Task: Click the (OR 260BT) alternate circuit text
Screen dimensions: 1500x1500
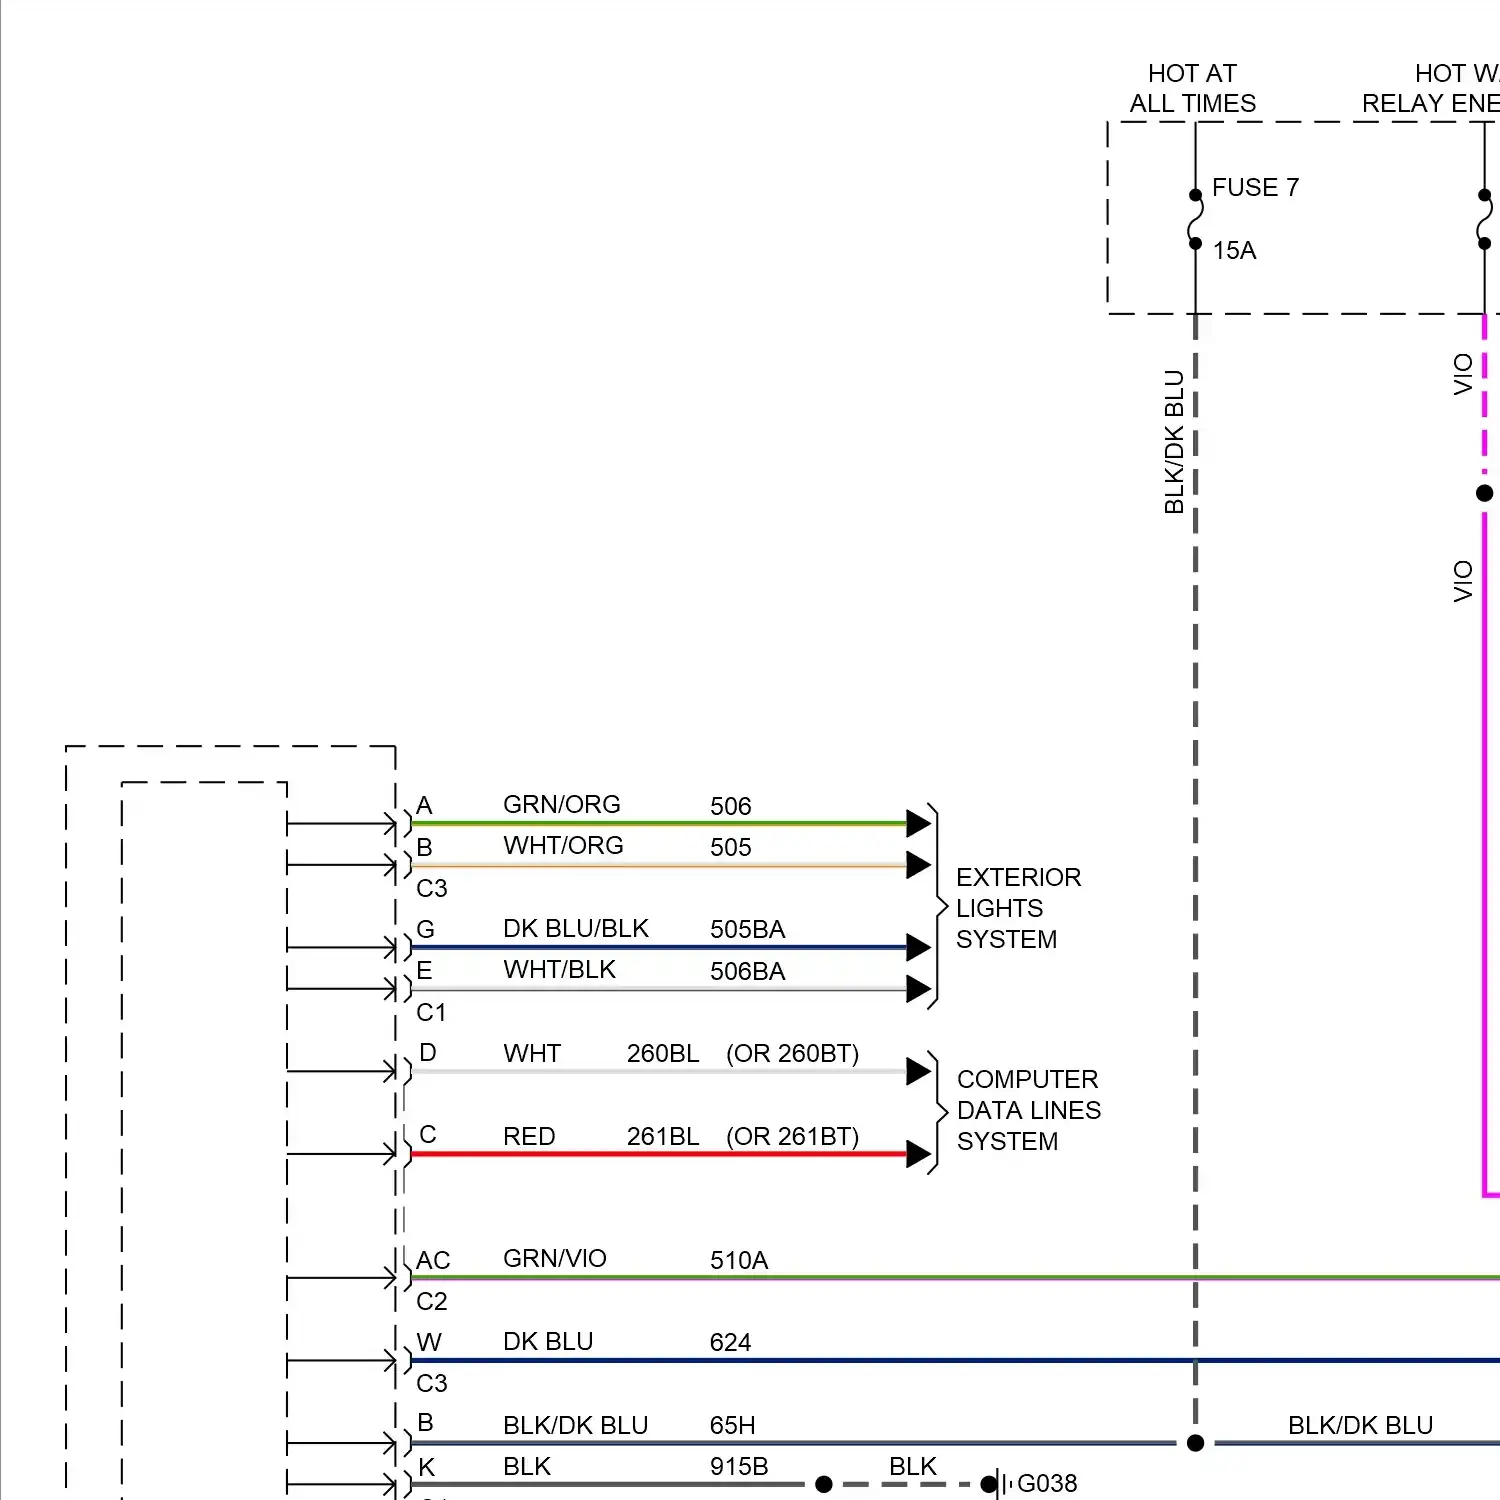Action: [x=792, y=1054]
